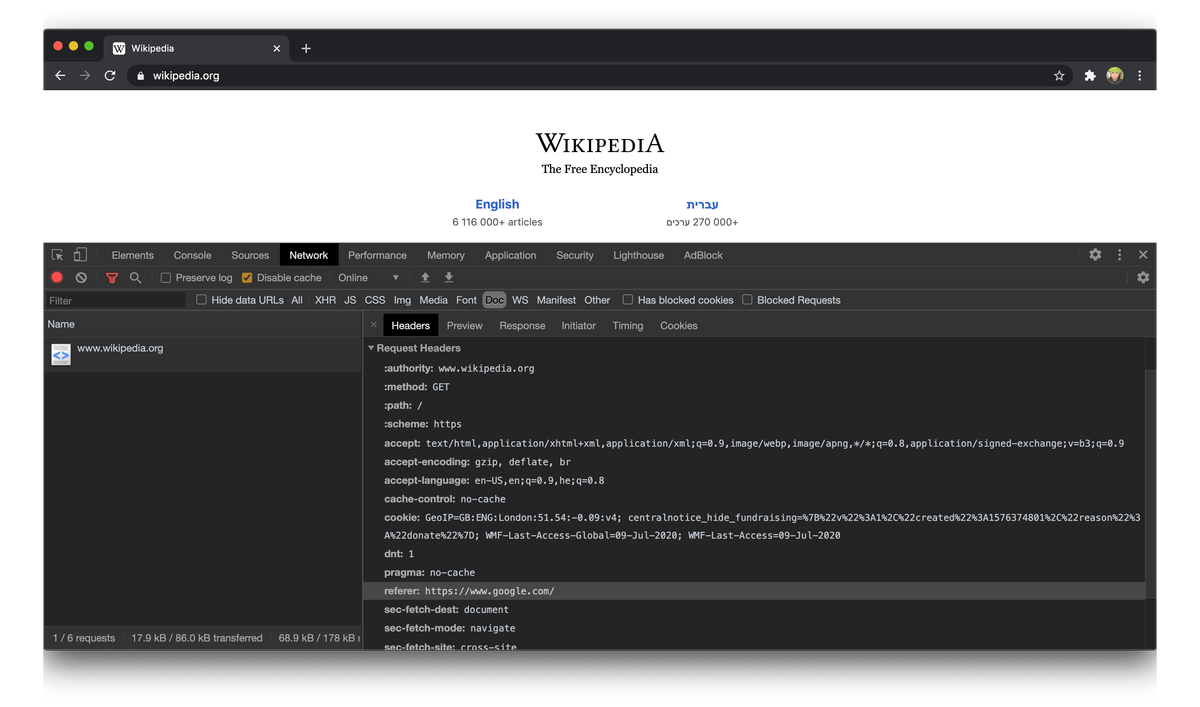Close the request details pane
This screenshot has width=1200, height=707.
[374, 325]
